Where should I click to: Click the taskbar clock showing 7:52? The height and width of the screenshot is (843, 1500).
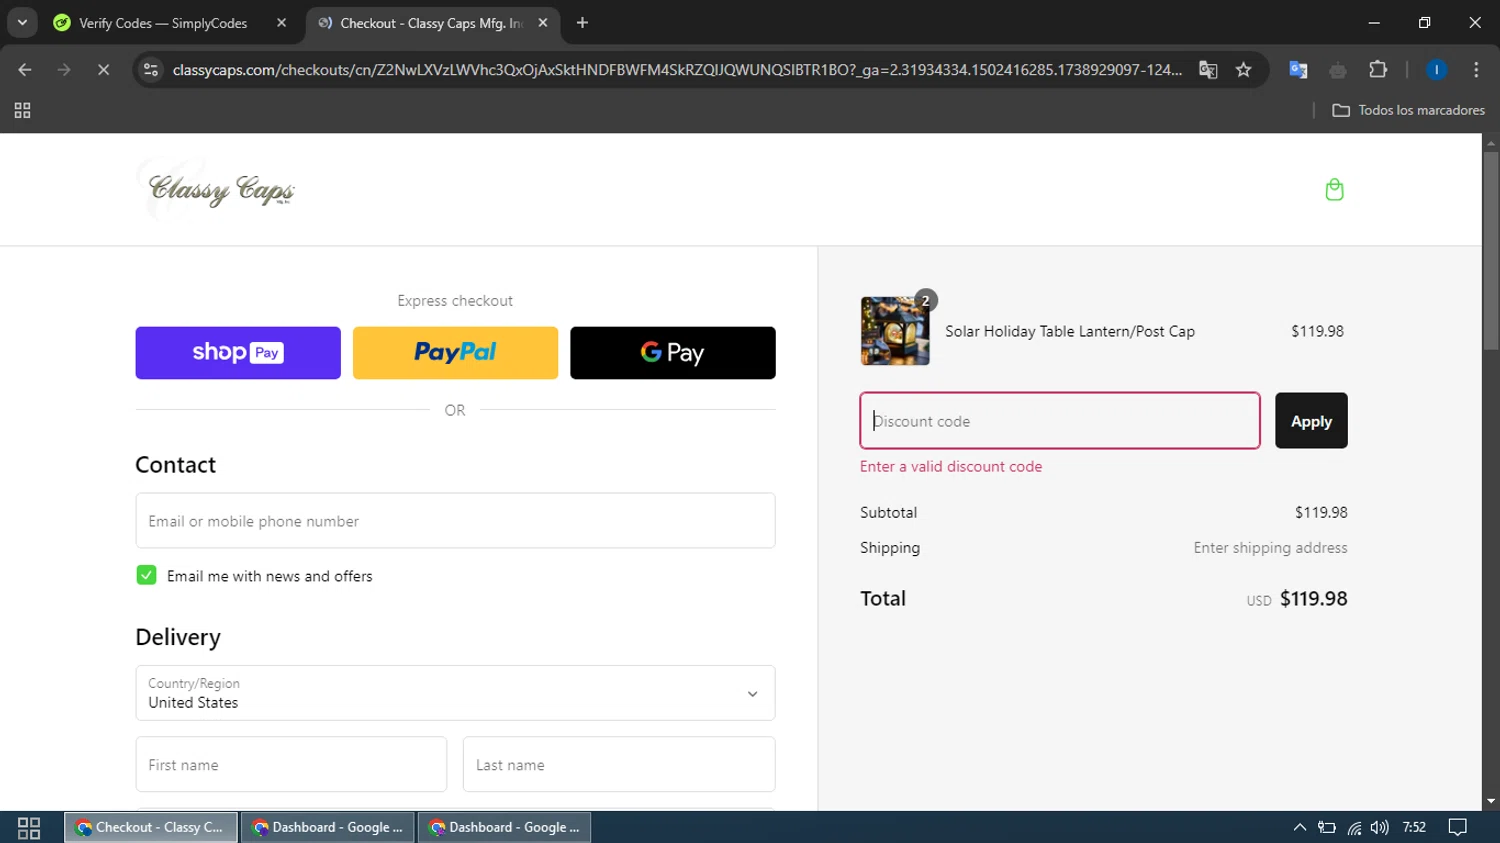[1414, 828]
